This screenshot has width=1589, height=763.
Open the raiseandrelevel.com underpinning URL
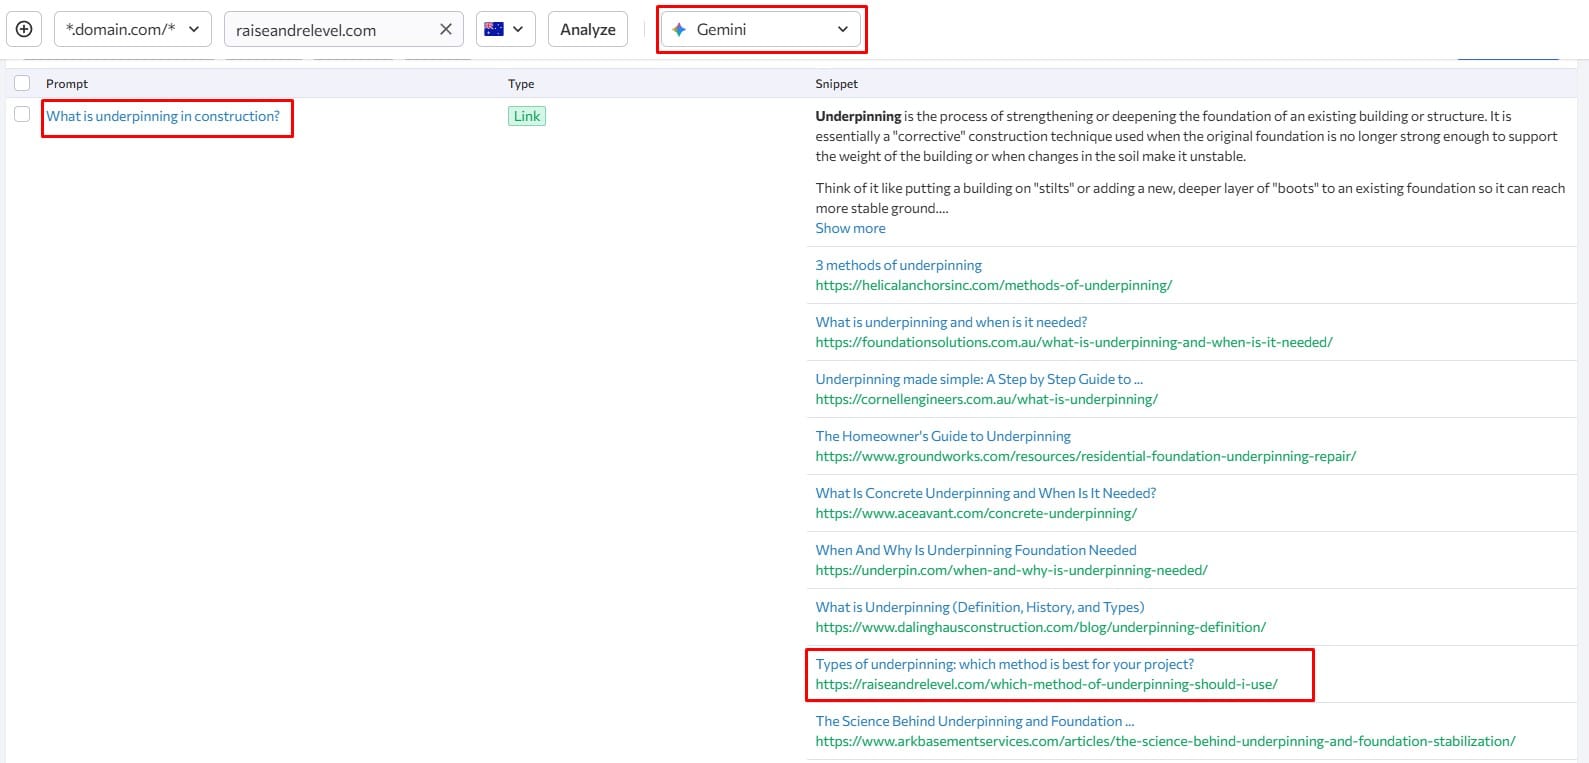click(1046, 684)
